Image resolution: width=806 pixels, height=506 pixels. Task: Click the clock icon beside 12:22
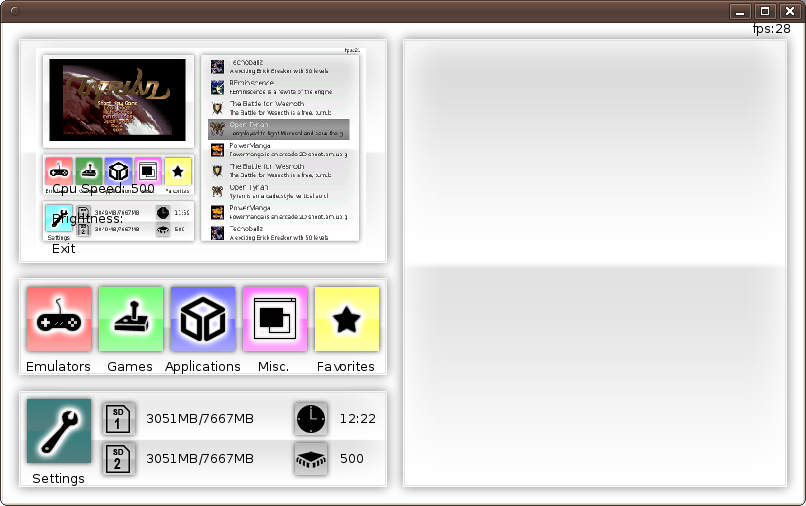311,419
